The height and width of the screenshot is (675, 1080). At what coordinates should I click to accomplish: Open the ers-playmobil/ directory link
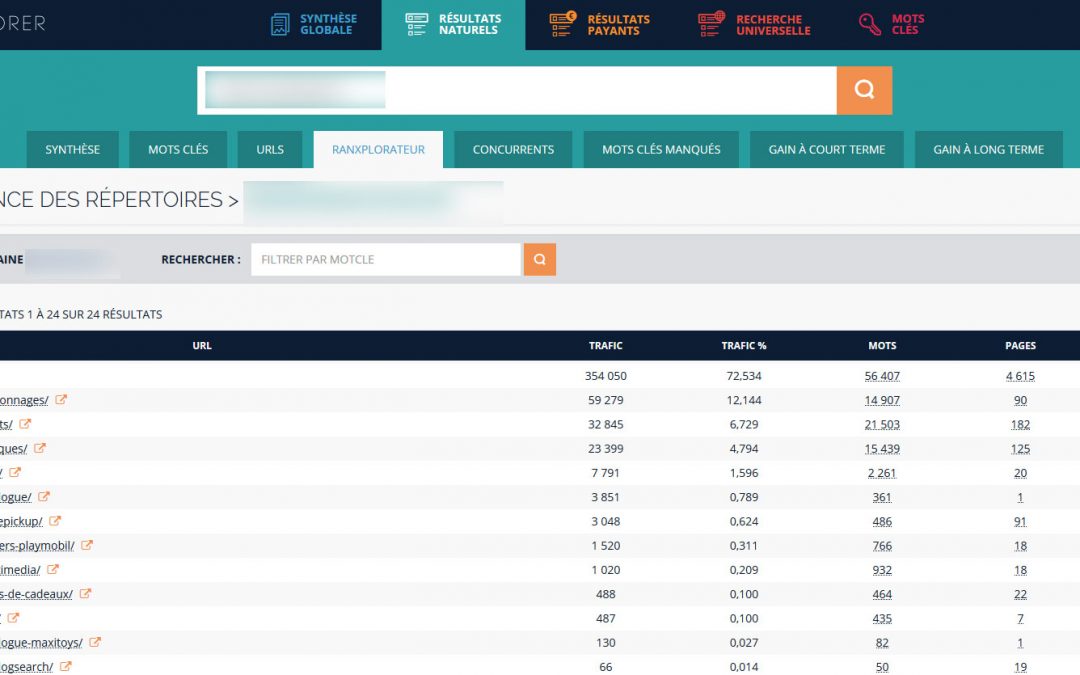point(37,546)
